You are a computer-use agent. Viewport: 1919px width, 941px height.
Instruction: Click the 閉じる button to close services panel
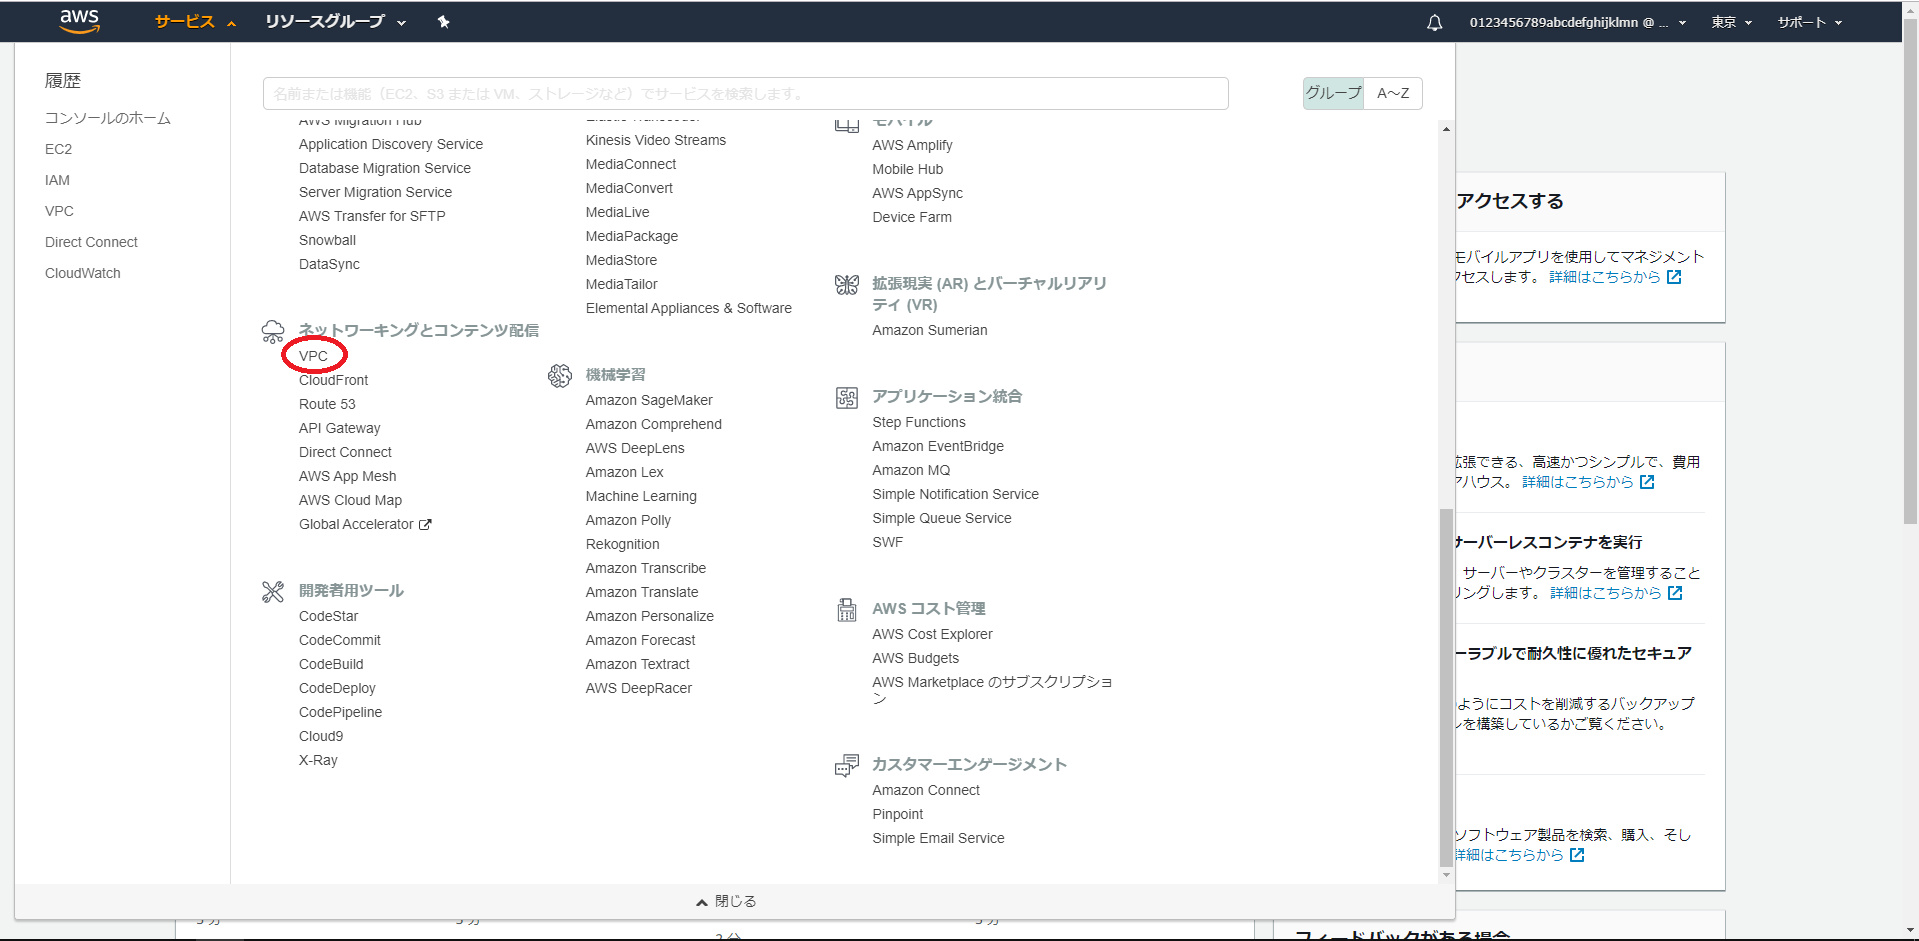click(x=727, y=900)
